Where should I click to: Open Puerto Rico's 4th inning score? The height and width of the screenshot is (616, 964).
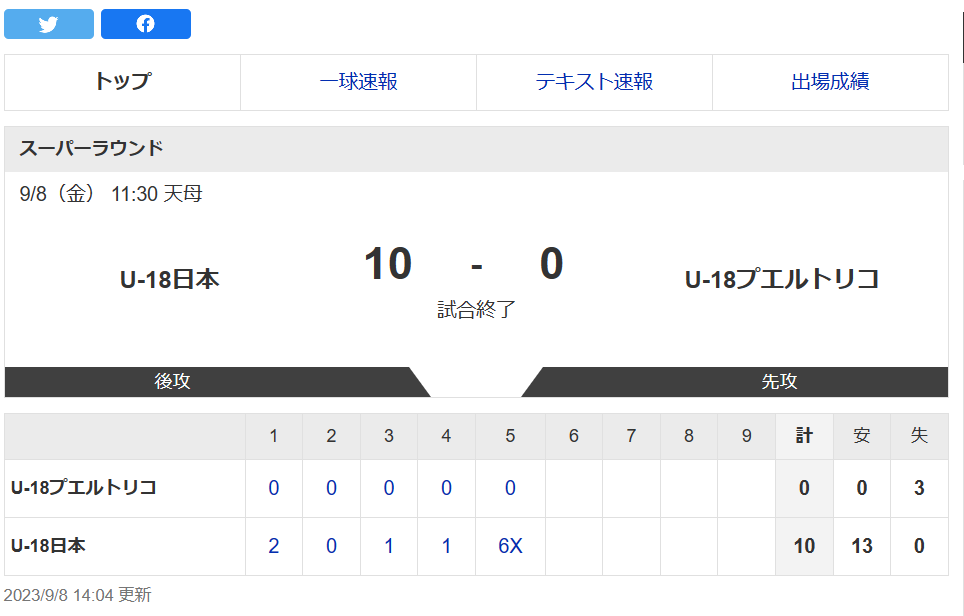pyautogui.click(x=446, y=488)
